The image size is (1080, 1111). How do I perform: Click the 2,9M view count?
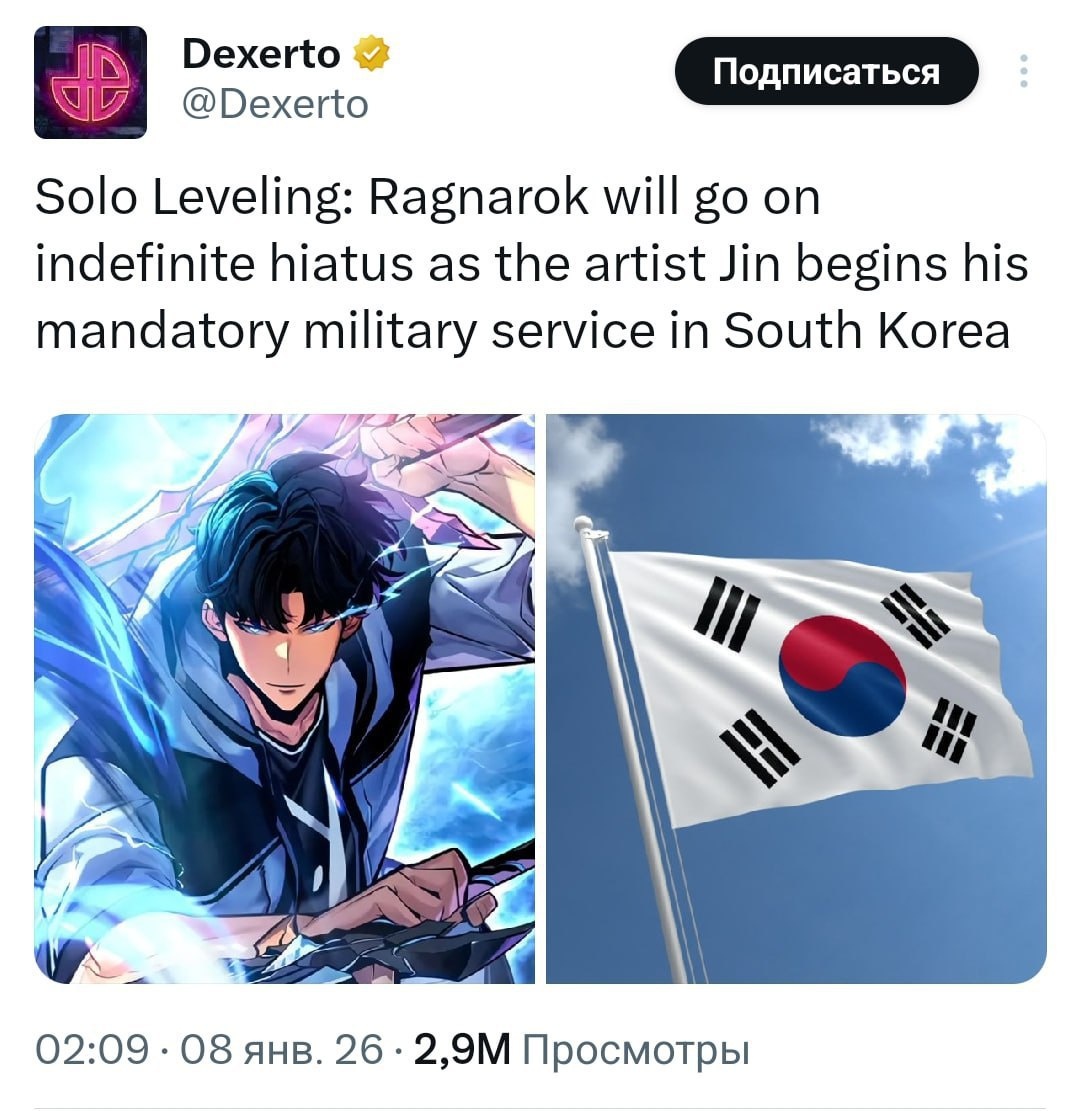click(462, 1049)
